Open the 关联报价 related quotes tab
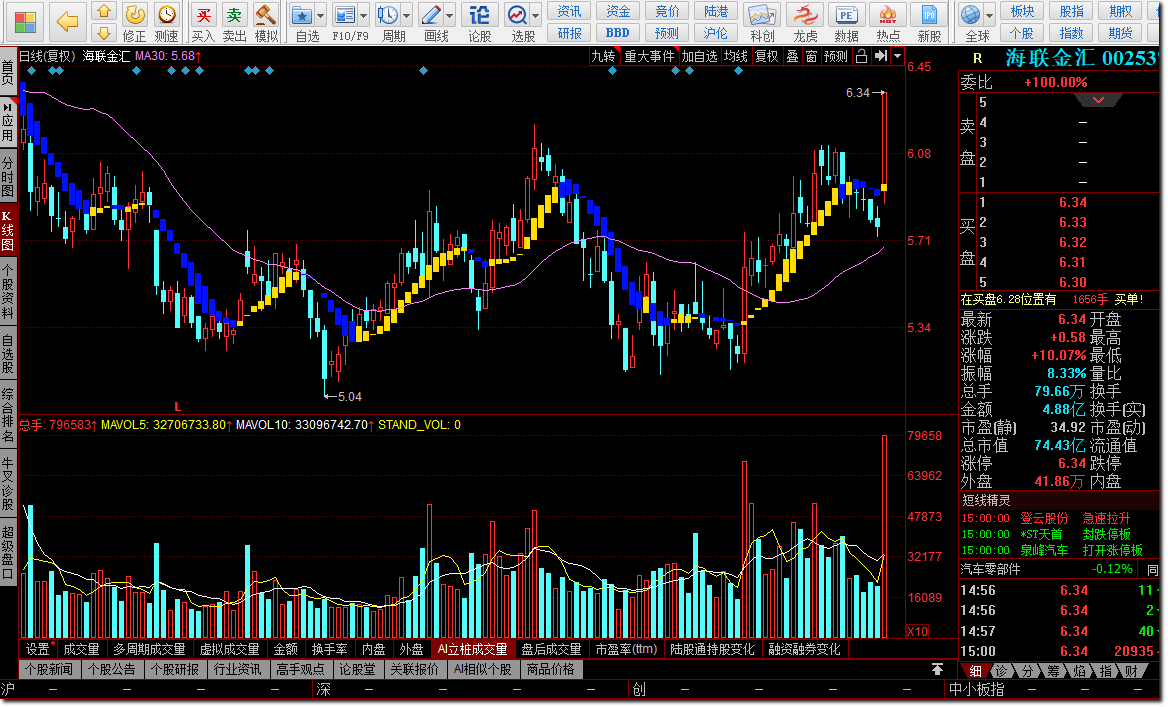This screenshot has width=1168, height=707. point(415,669)
